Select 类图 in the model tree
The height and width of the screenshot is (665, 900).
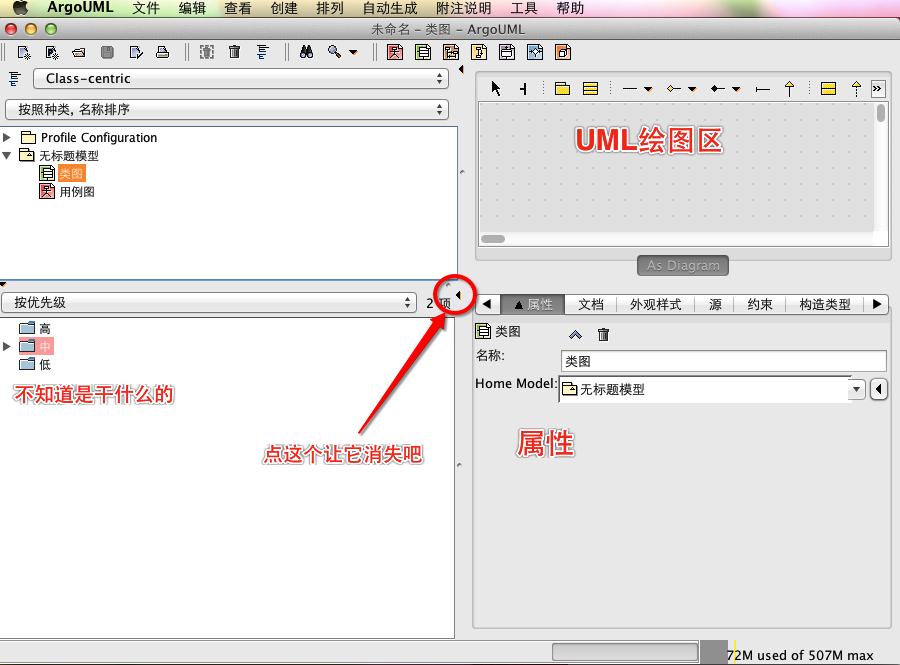click(71, 173)
